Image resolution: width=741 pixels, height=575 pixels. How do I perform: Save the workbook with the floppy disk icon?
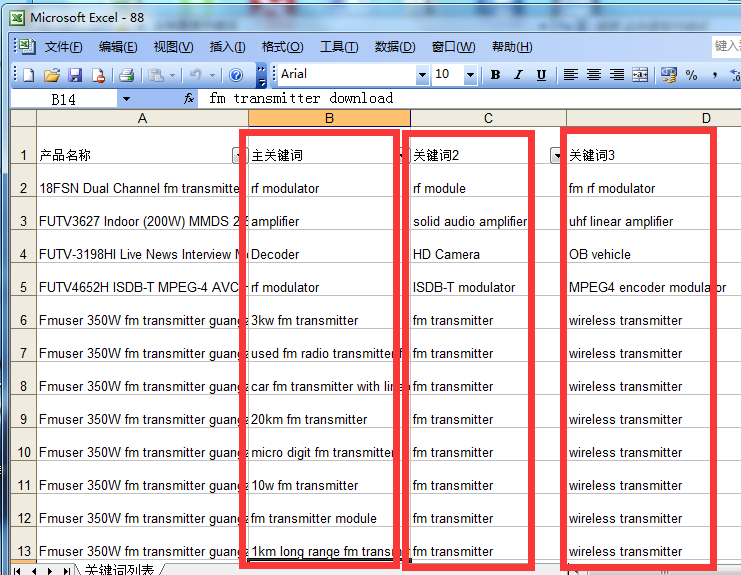click(75, 75)
